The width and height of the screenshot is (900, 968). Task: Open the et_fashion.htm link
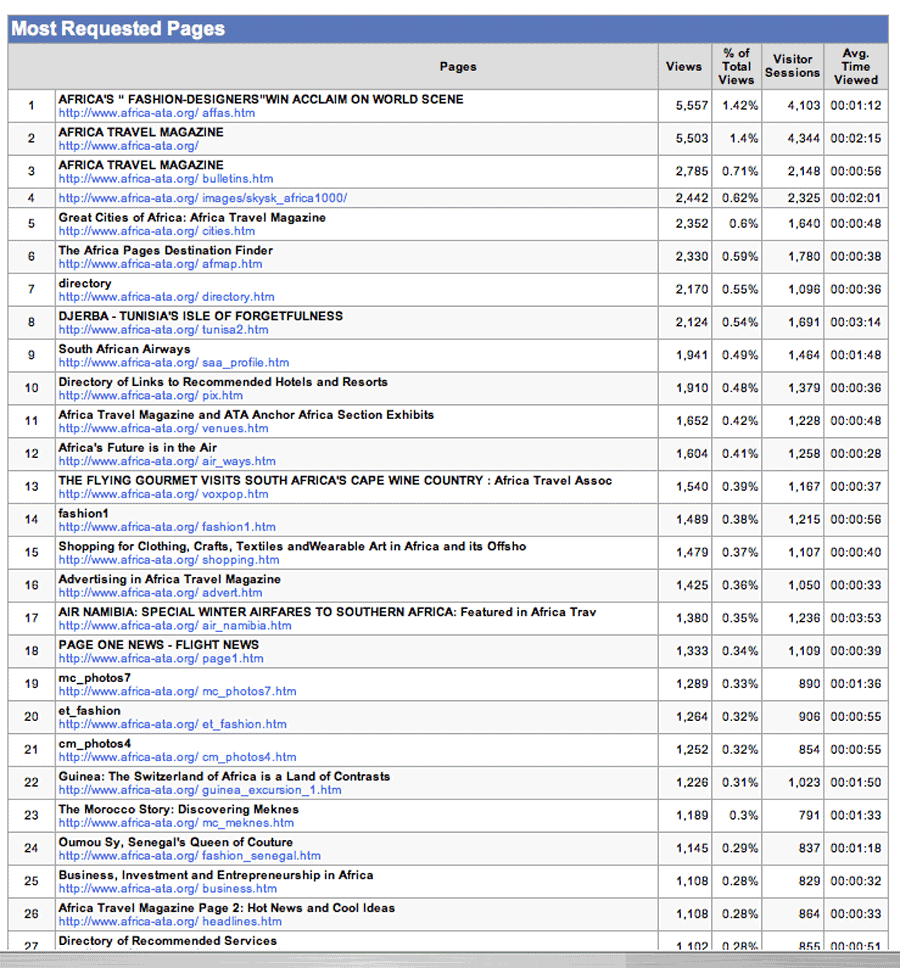click(x=173, y=724)
